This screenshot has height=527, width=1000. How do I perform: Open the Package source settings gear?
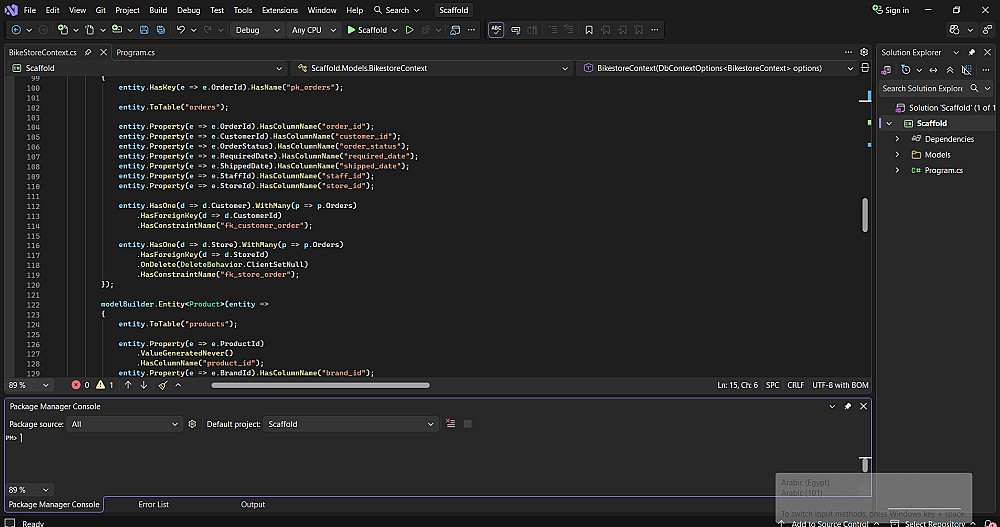pos(193,424)
